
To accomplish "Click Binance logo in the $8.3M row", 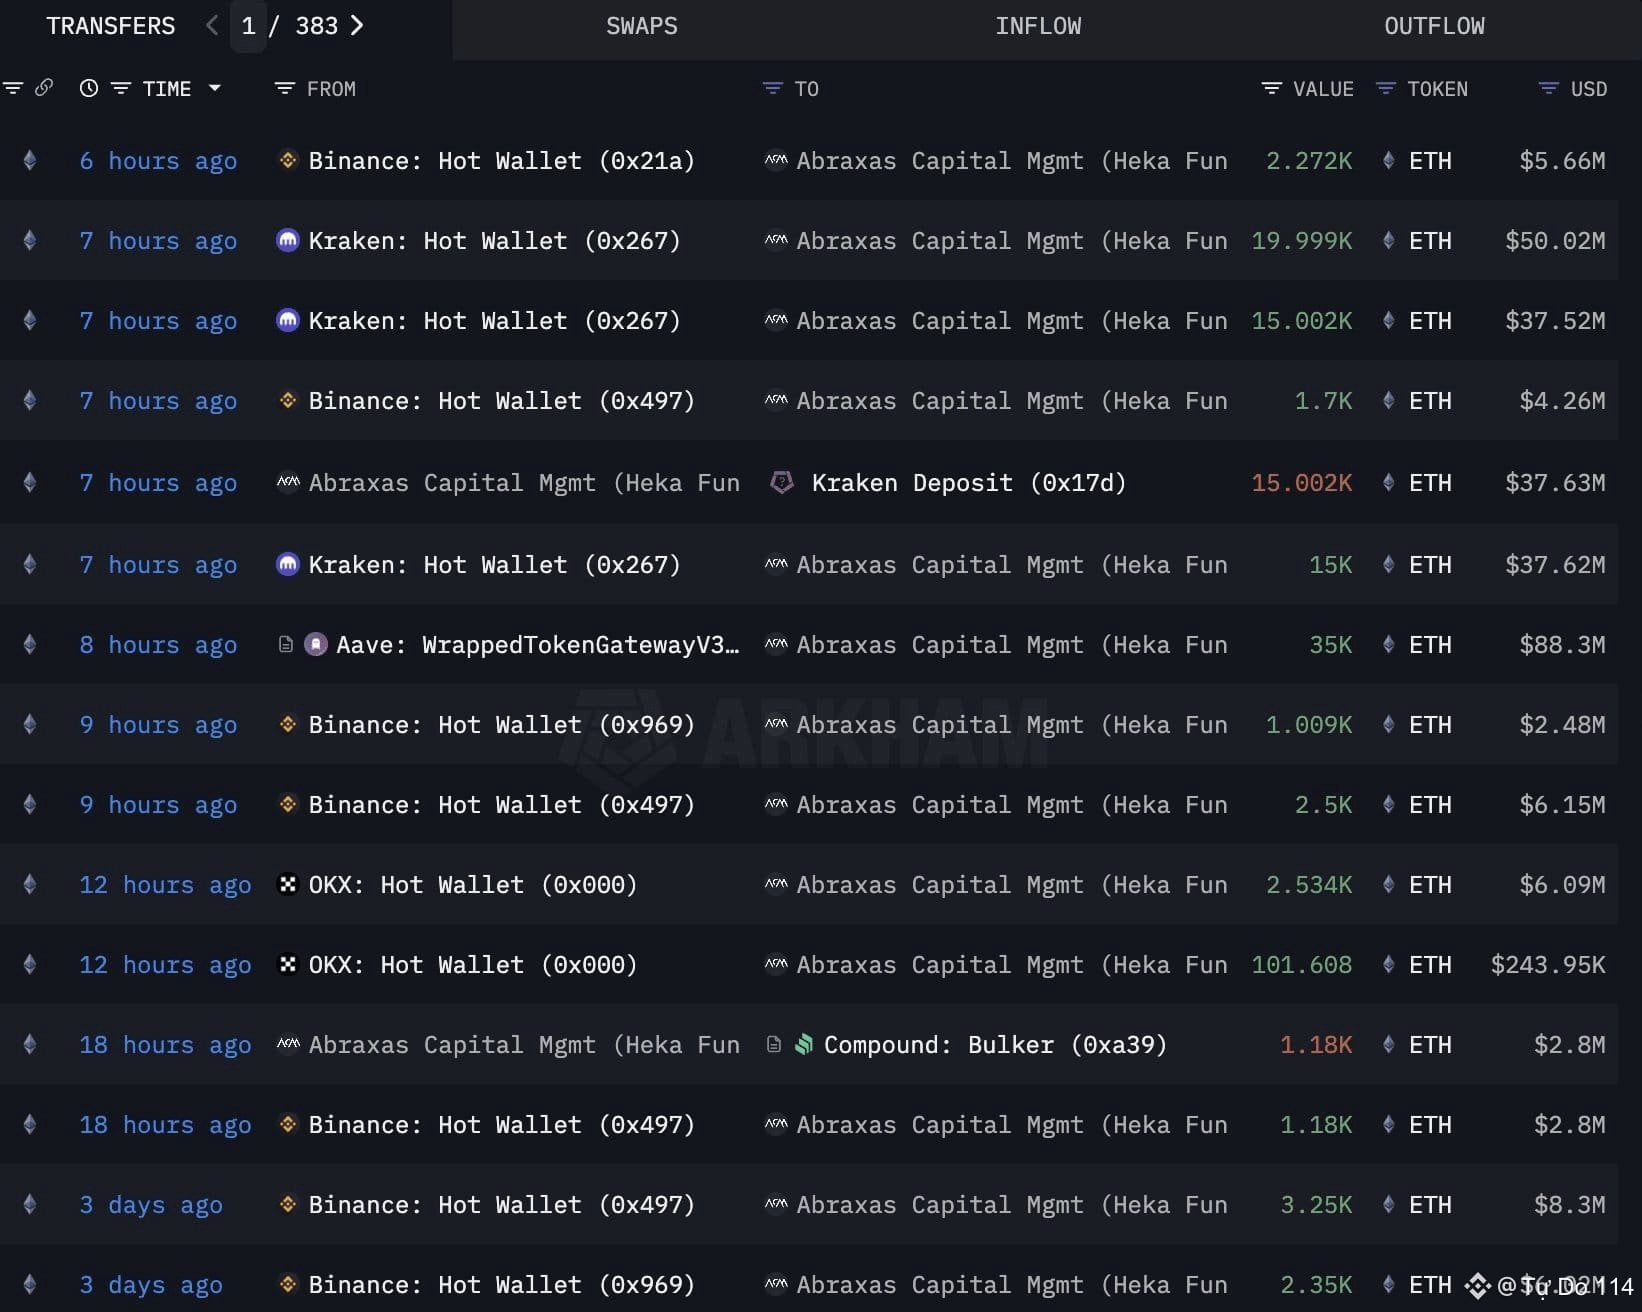I will coord(288,1204).
